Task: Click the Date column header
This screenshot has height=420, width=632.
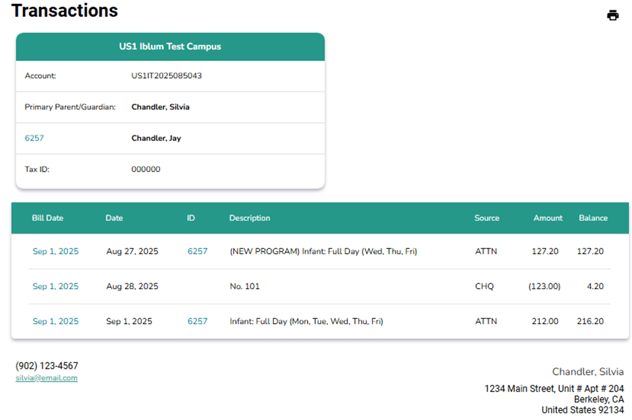Action: click(114, 218)
